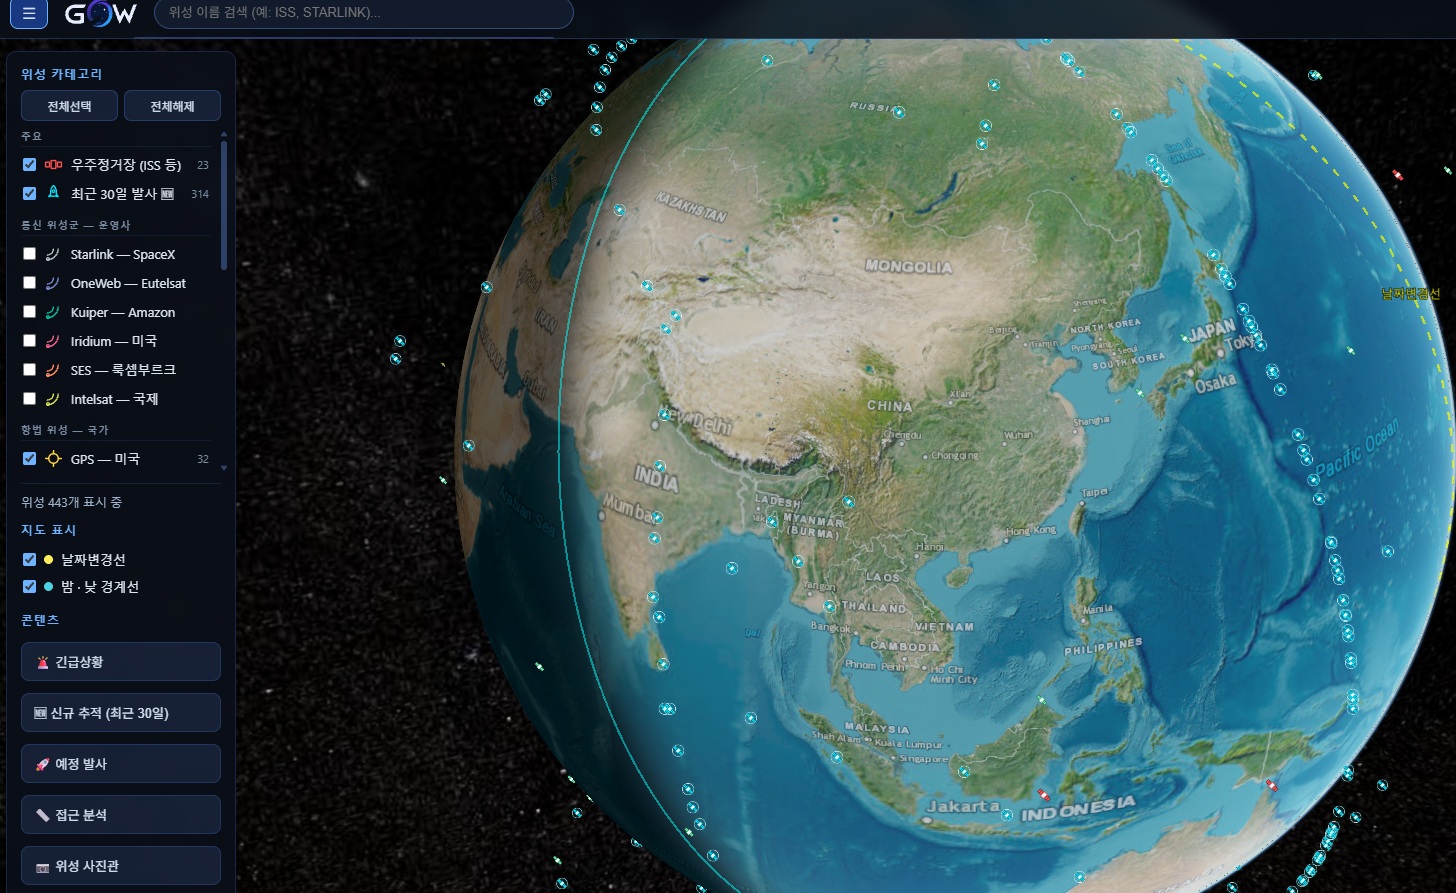Click the Jakarta city label
The image size is (1456, 893).
tap(963, 806)
